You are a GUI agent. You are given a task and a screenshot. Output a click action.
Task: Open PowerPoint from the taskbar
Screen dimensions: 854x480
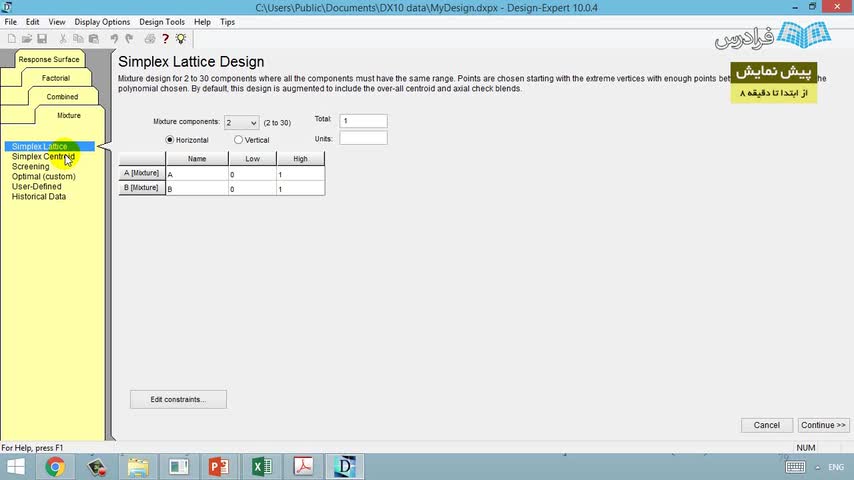click(x=219, y=467)
